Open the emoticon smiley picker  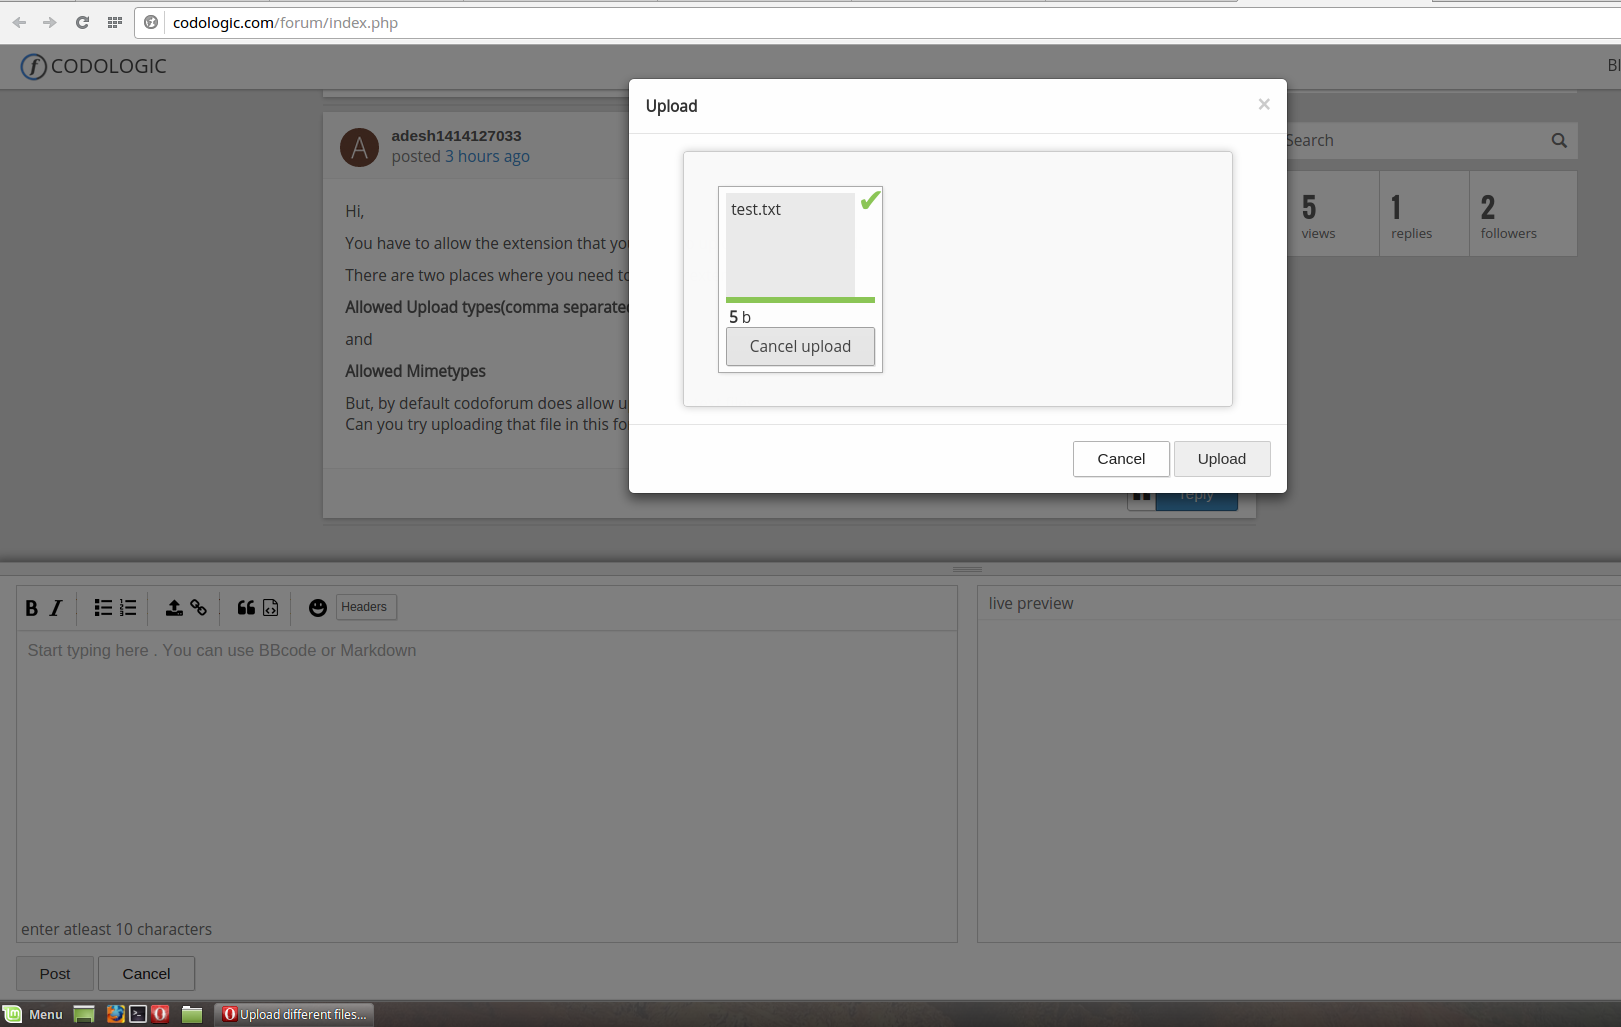318,608
